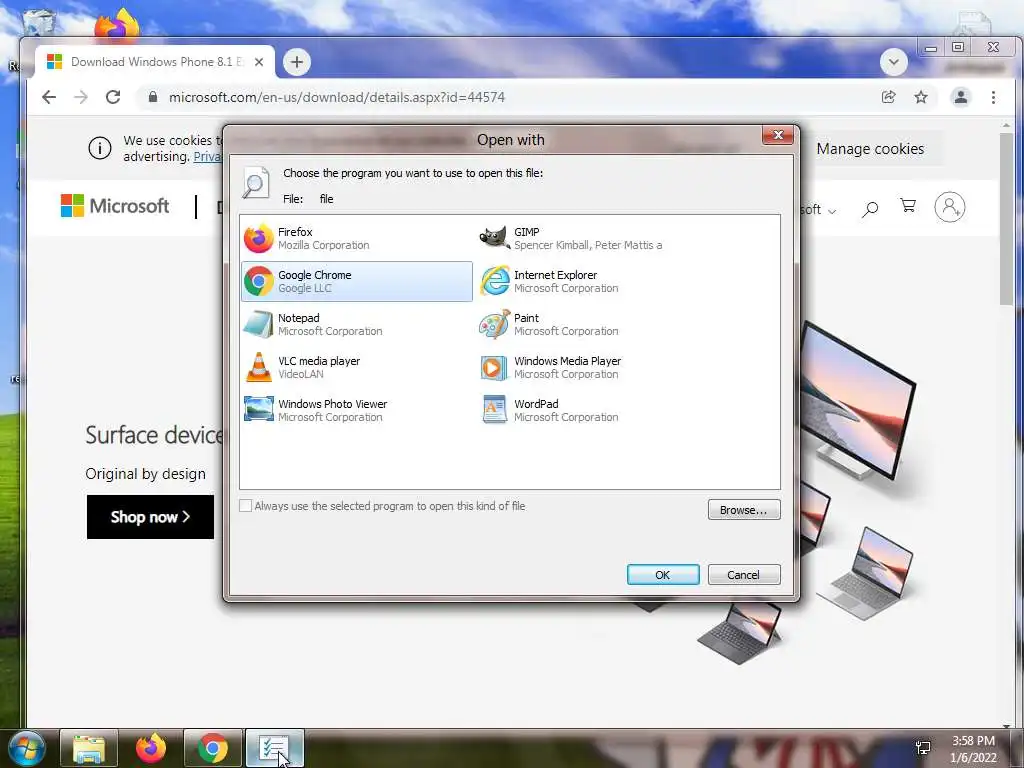Reload the Microsoft download page
Image resolution: width=1024 pixels, height=768 pixels.
(113, 97)
